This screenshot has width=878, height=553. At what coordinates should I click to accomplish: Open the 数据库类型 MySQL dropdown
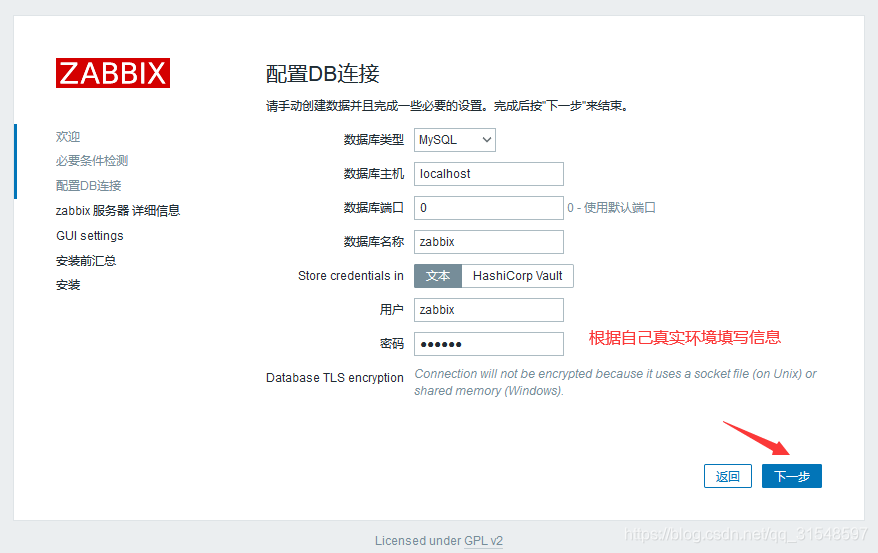pos(455,140)
